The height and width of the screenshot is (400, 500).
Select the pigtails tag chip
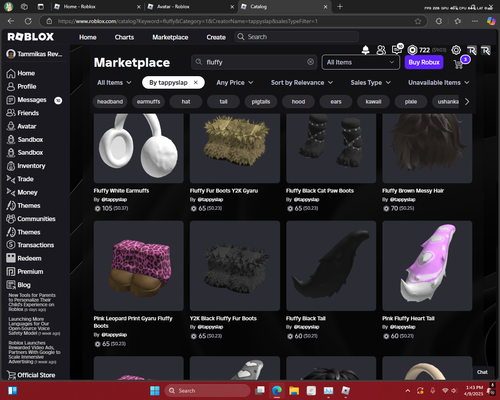tap(261, 102)
